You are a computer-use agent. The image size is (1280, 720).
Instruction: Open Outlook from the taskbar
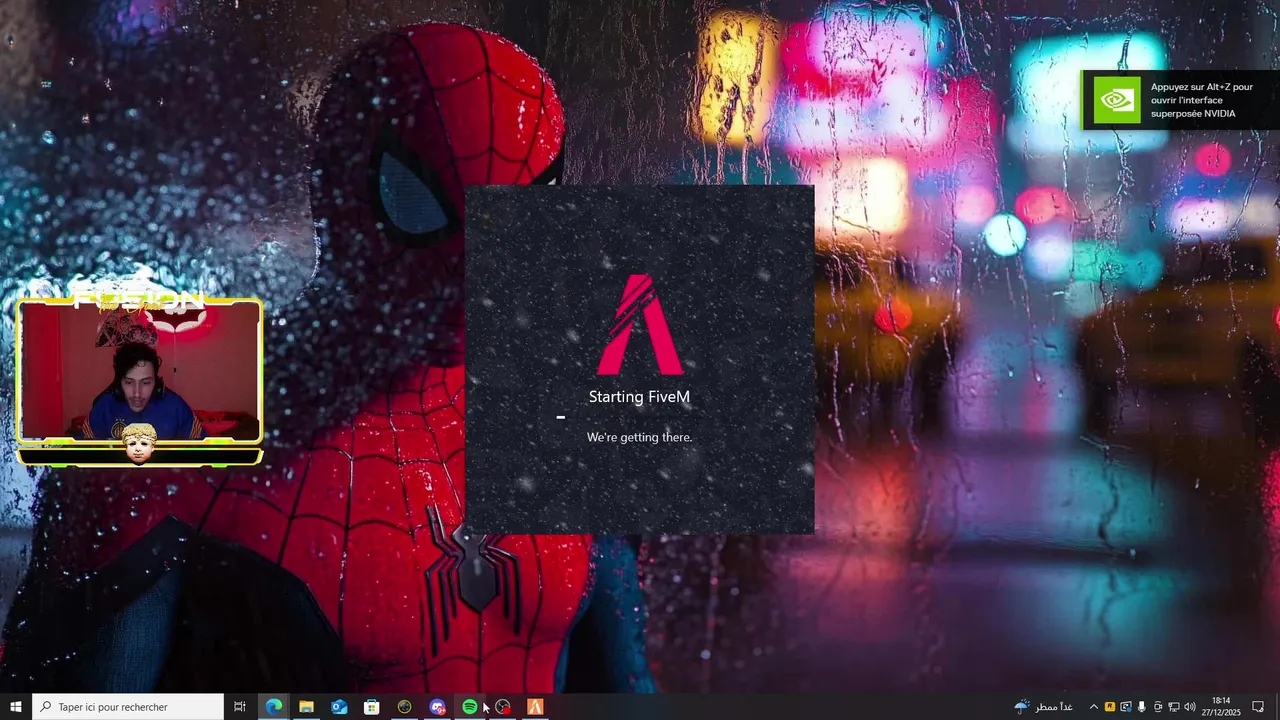tap(339, 707)
